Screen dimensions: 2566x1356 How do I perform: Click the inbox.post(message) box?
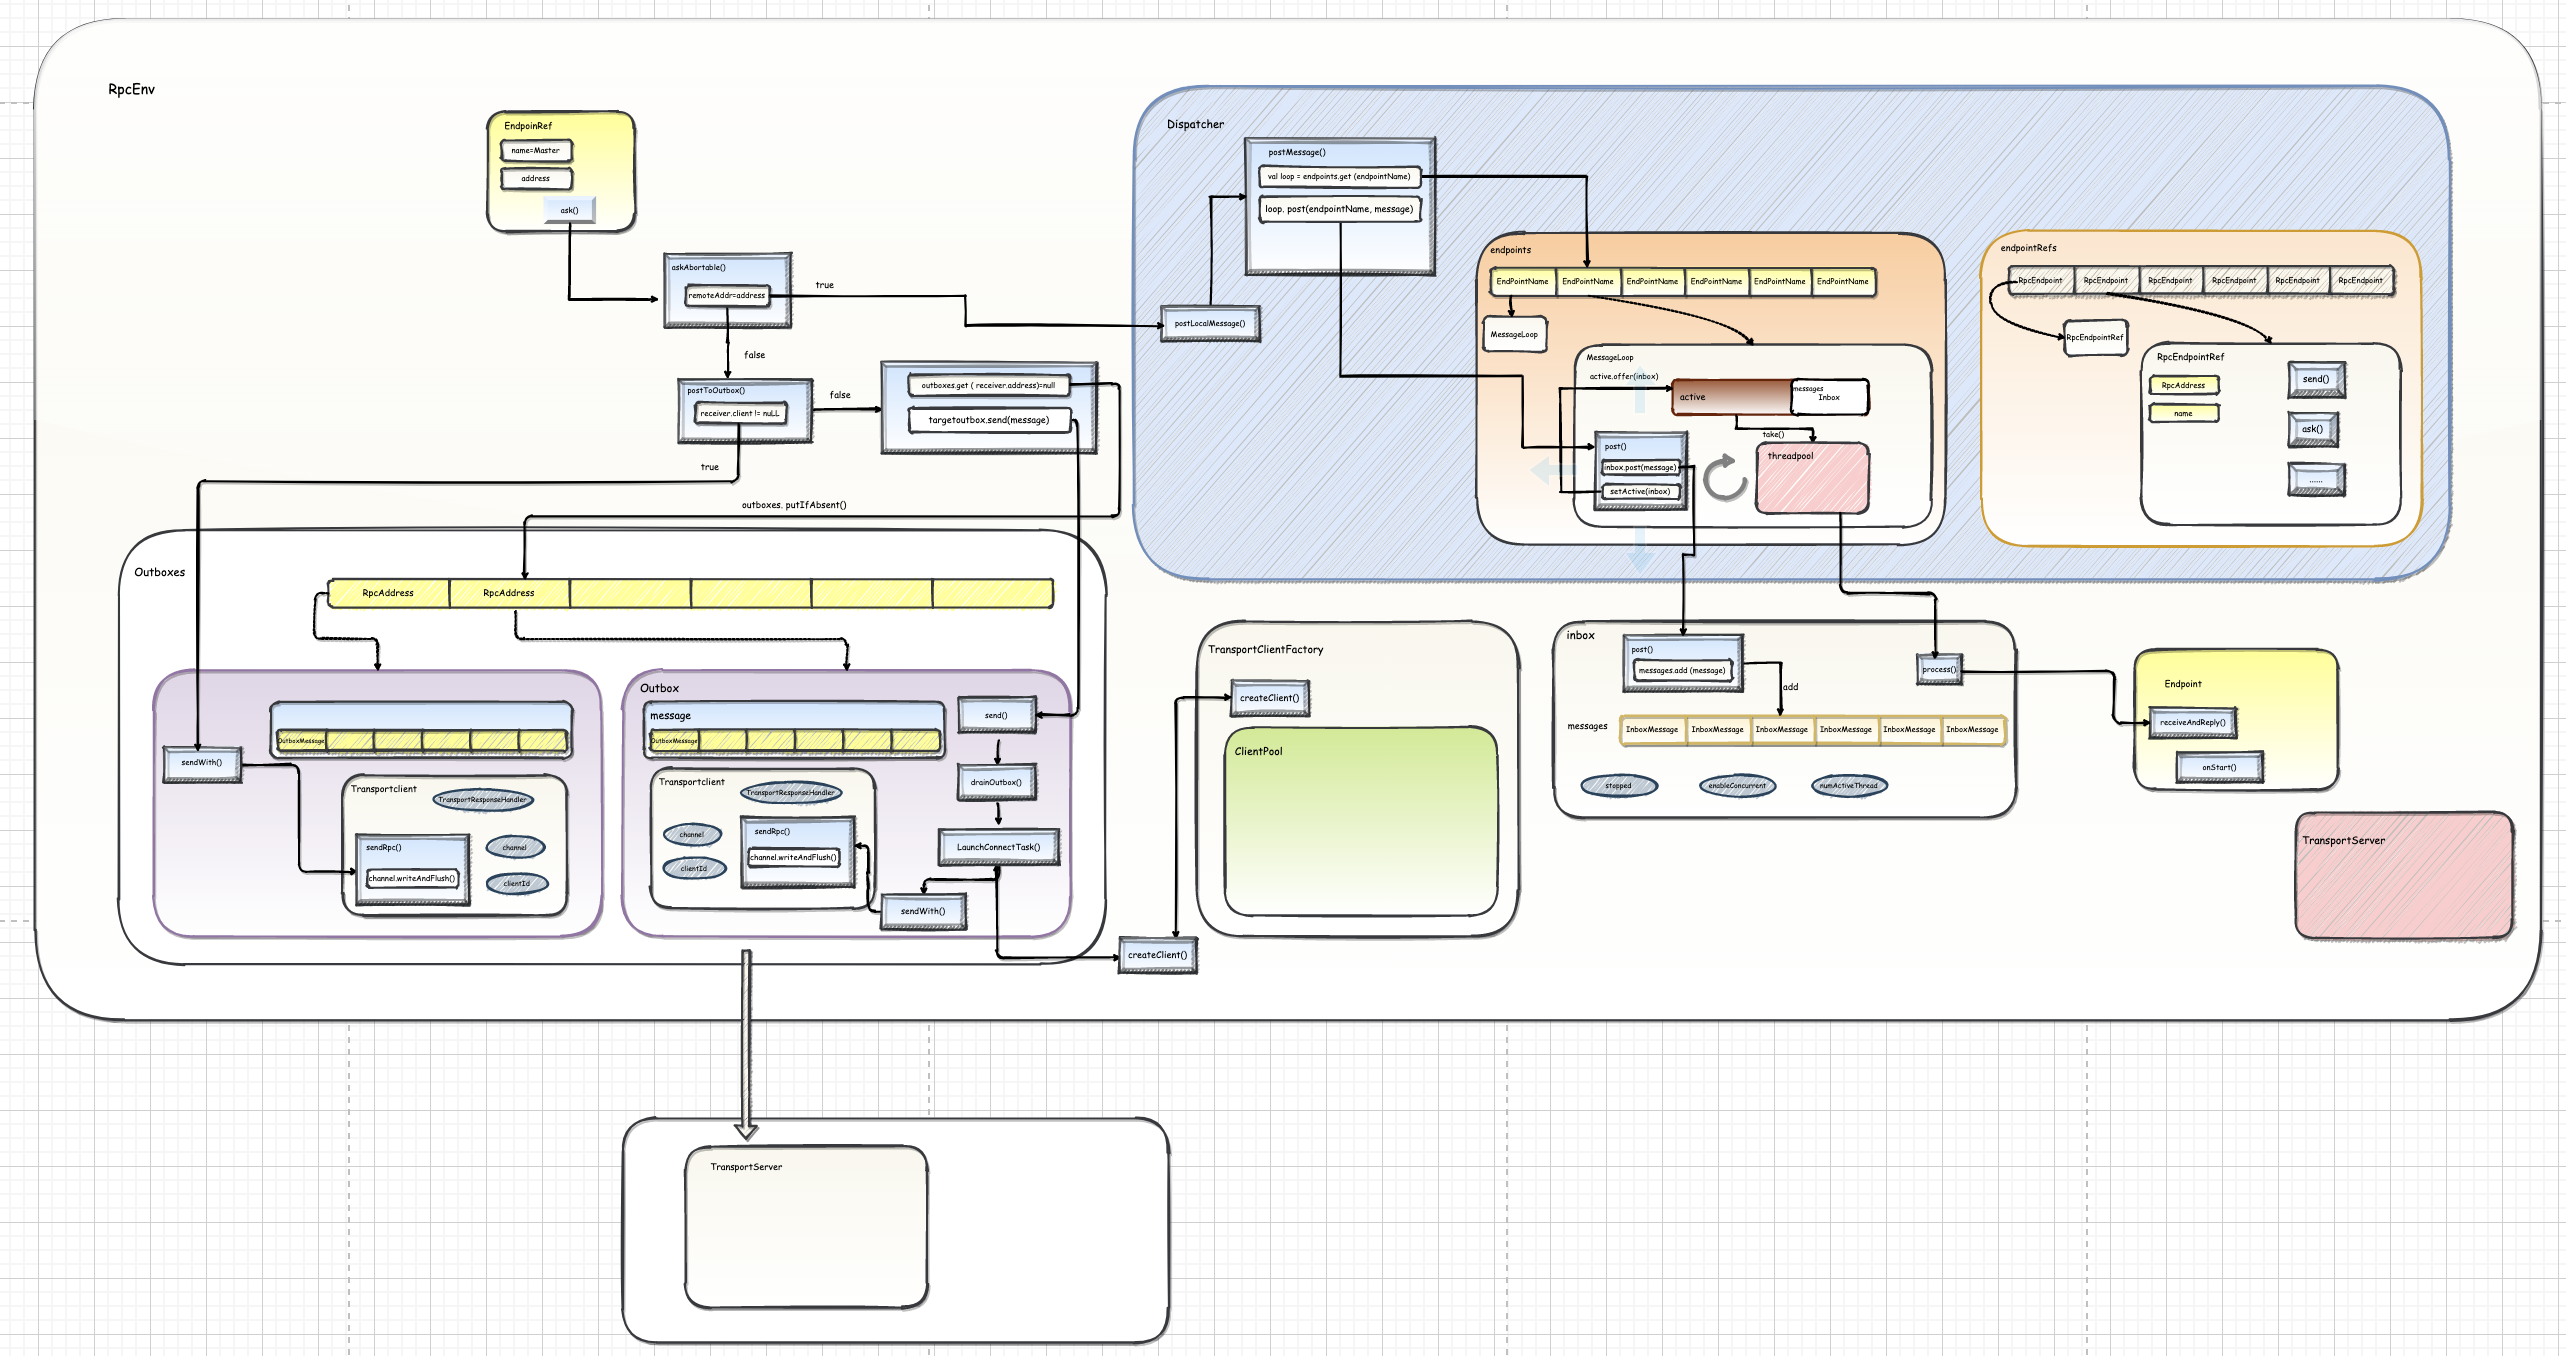[1639, 468]
